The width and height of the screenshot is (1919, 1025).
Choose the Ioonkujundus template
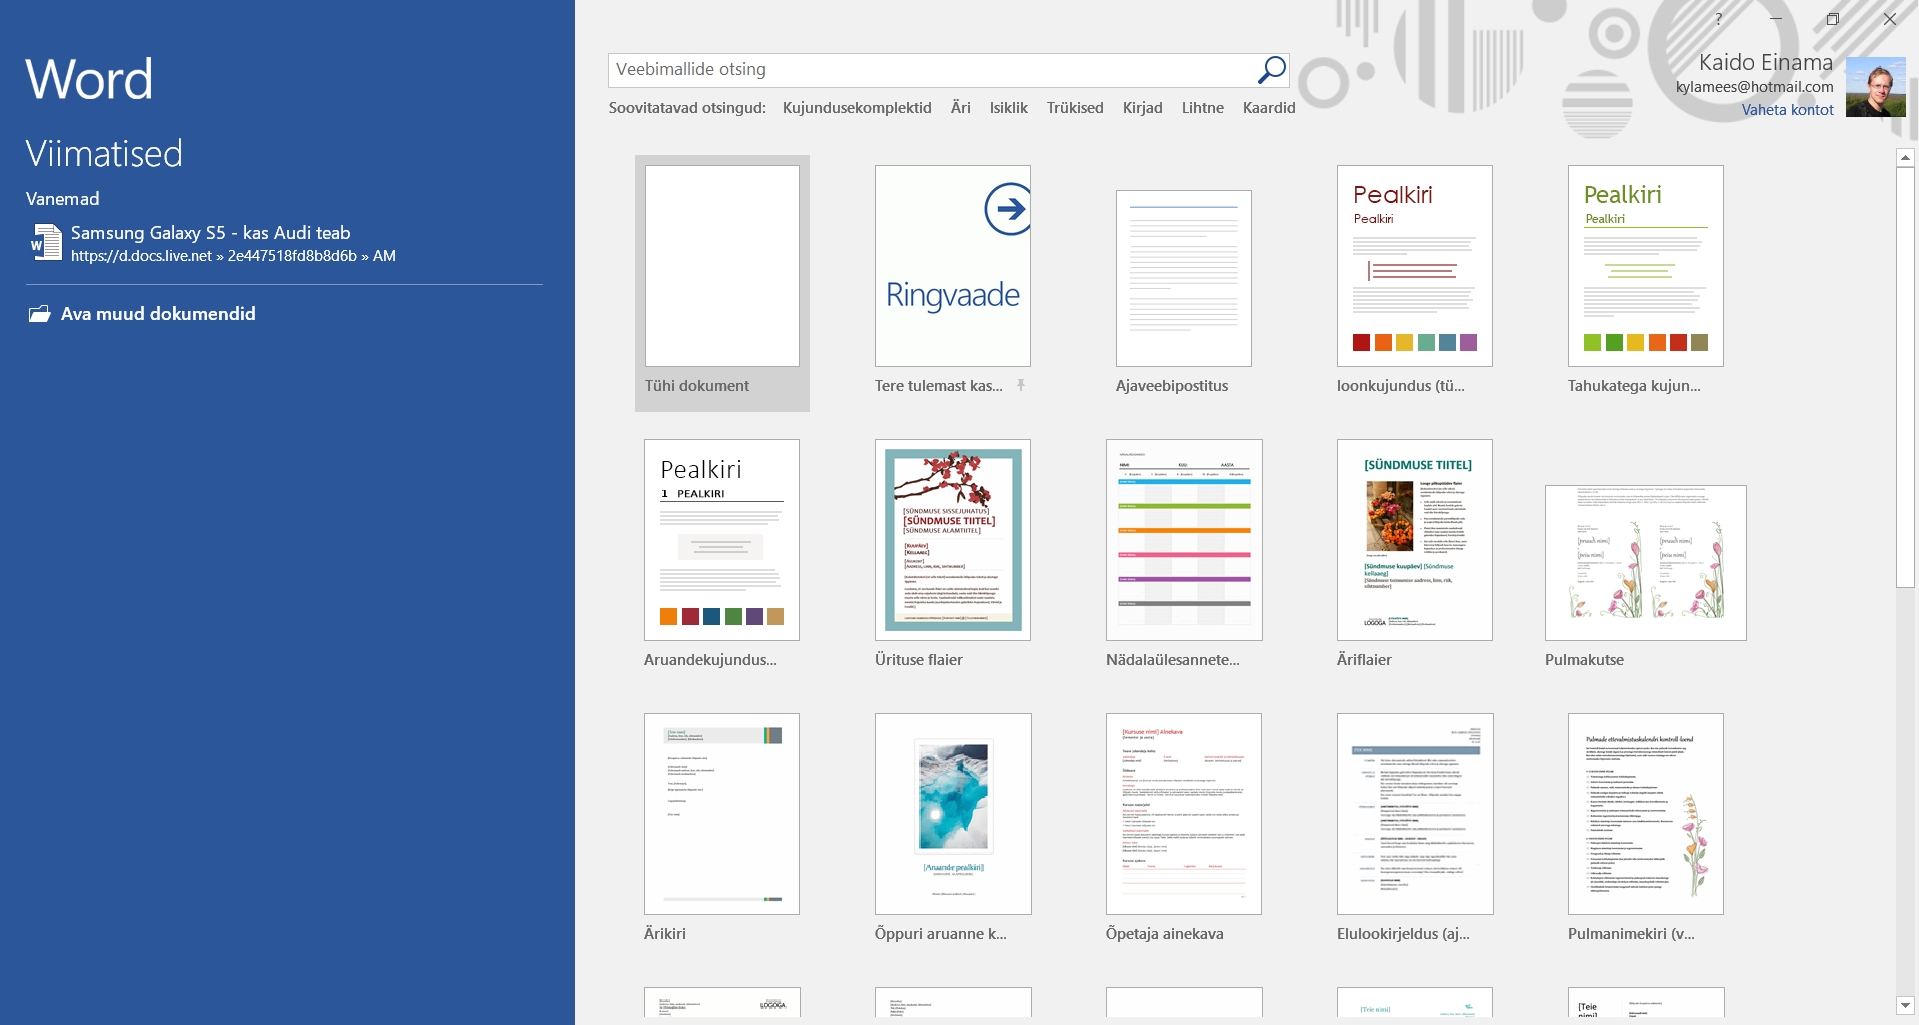pyautogui.click(x=1415, y=266)
